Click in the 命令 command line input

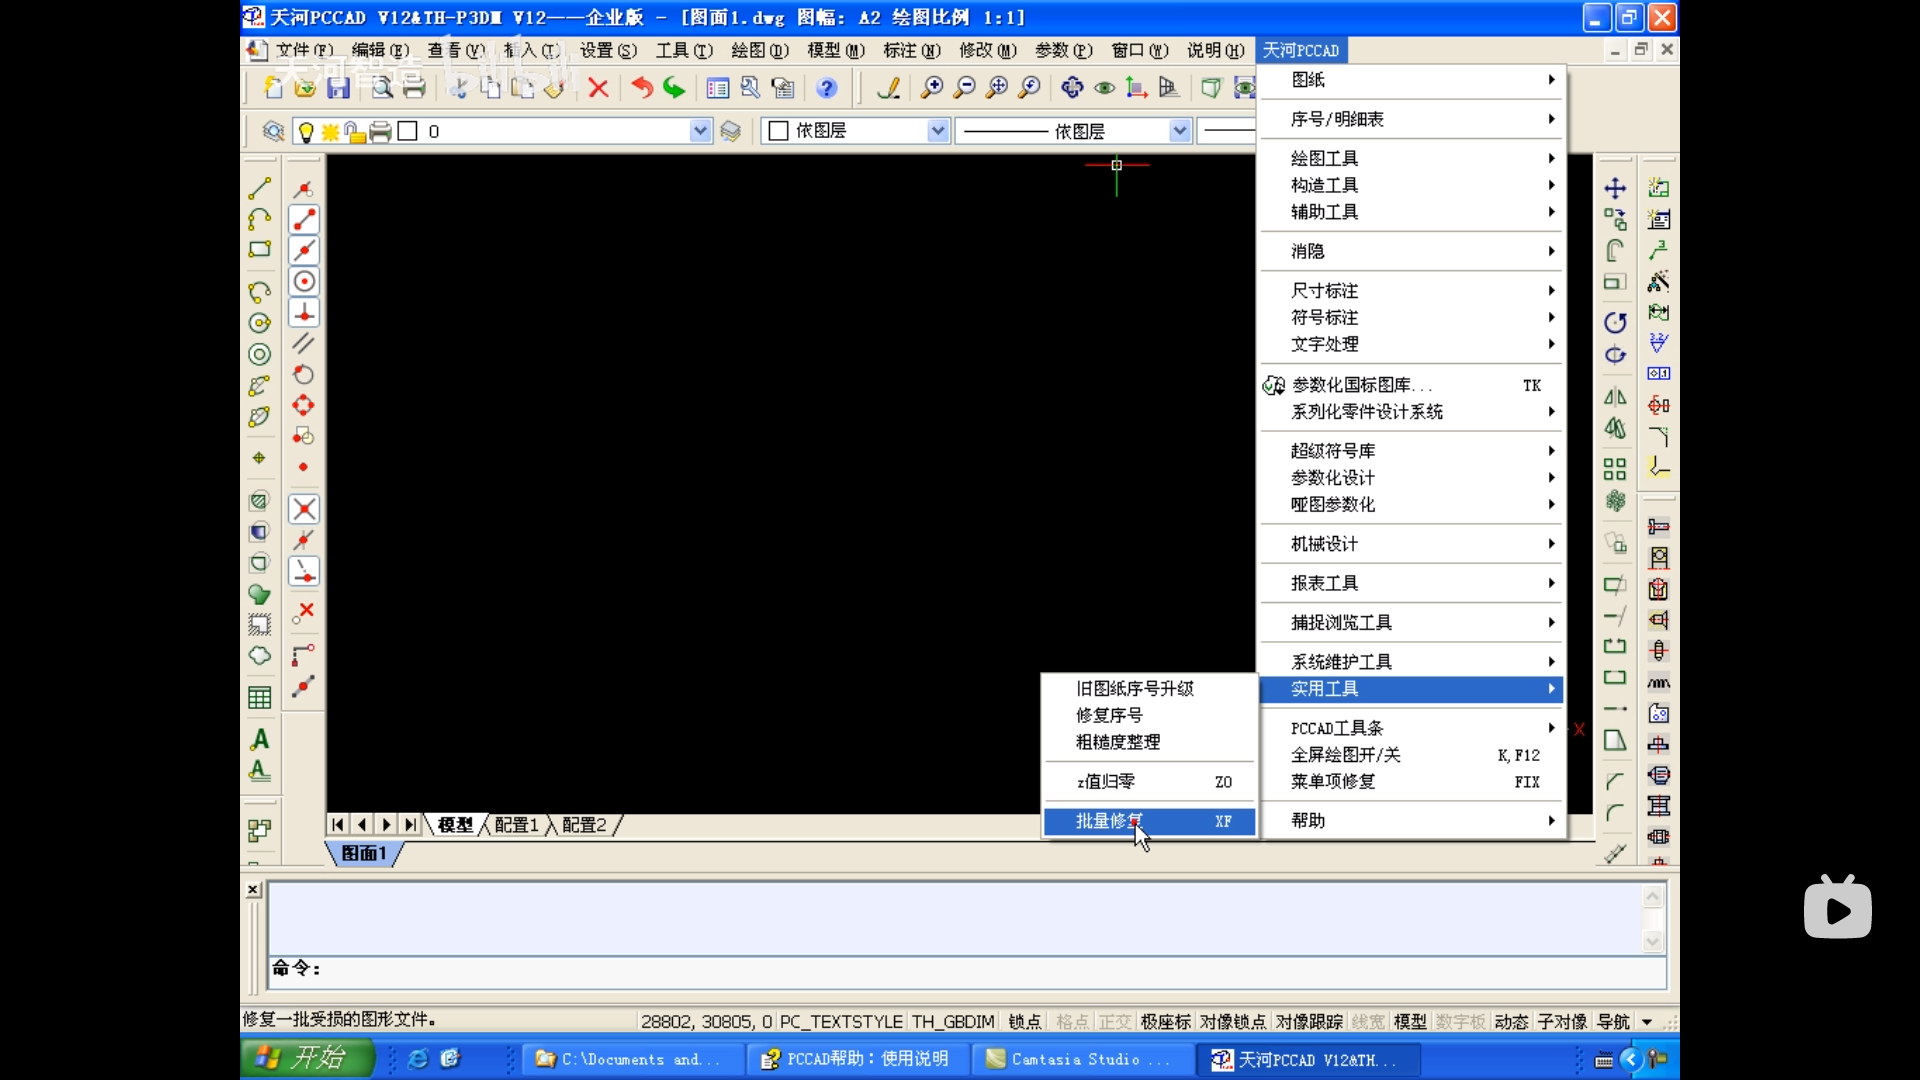point(966,969)
